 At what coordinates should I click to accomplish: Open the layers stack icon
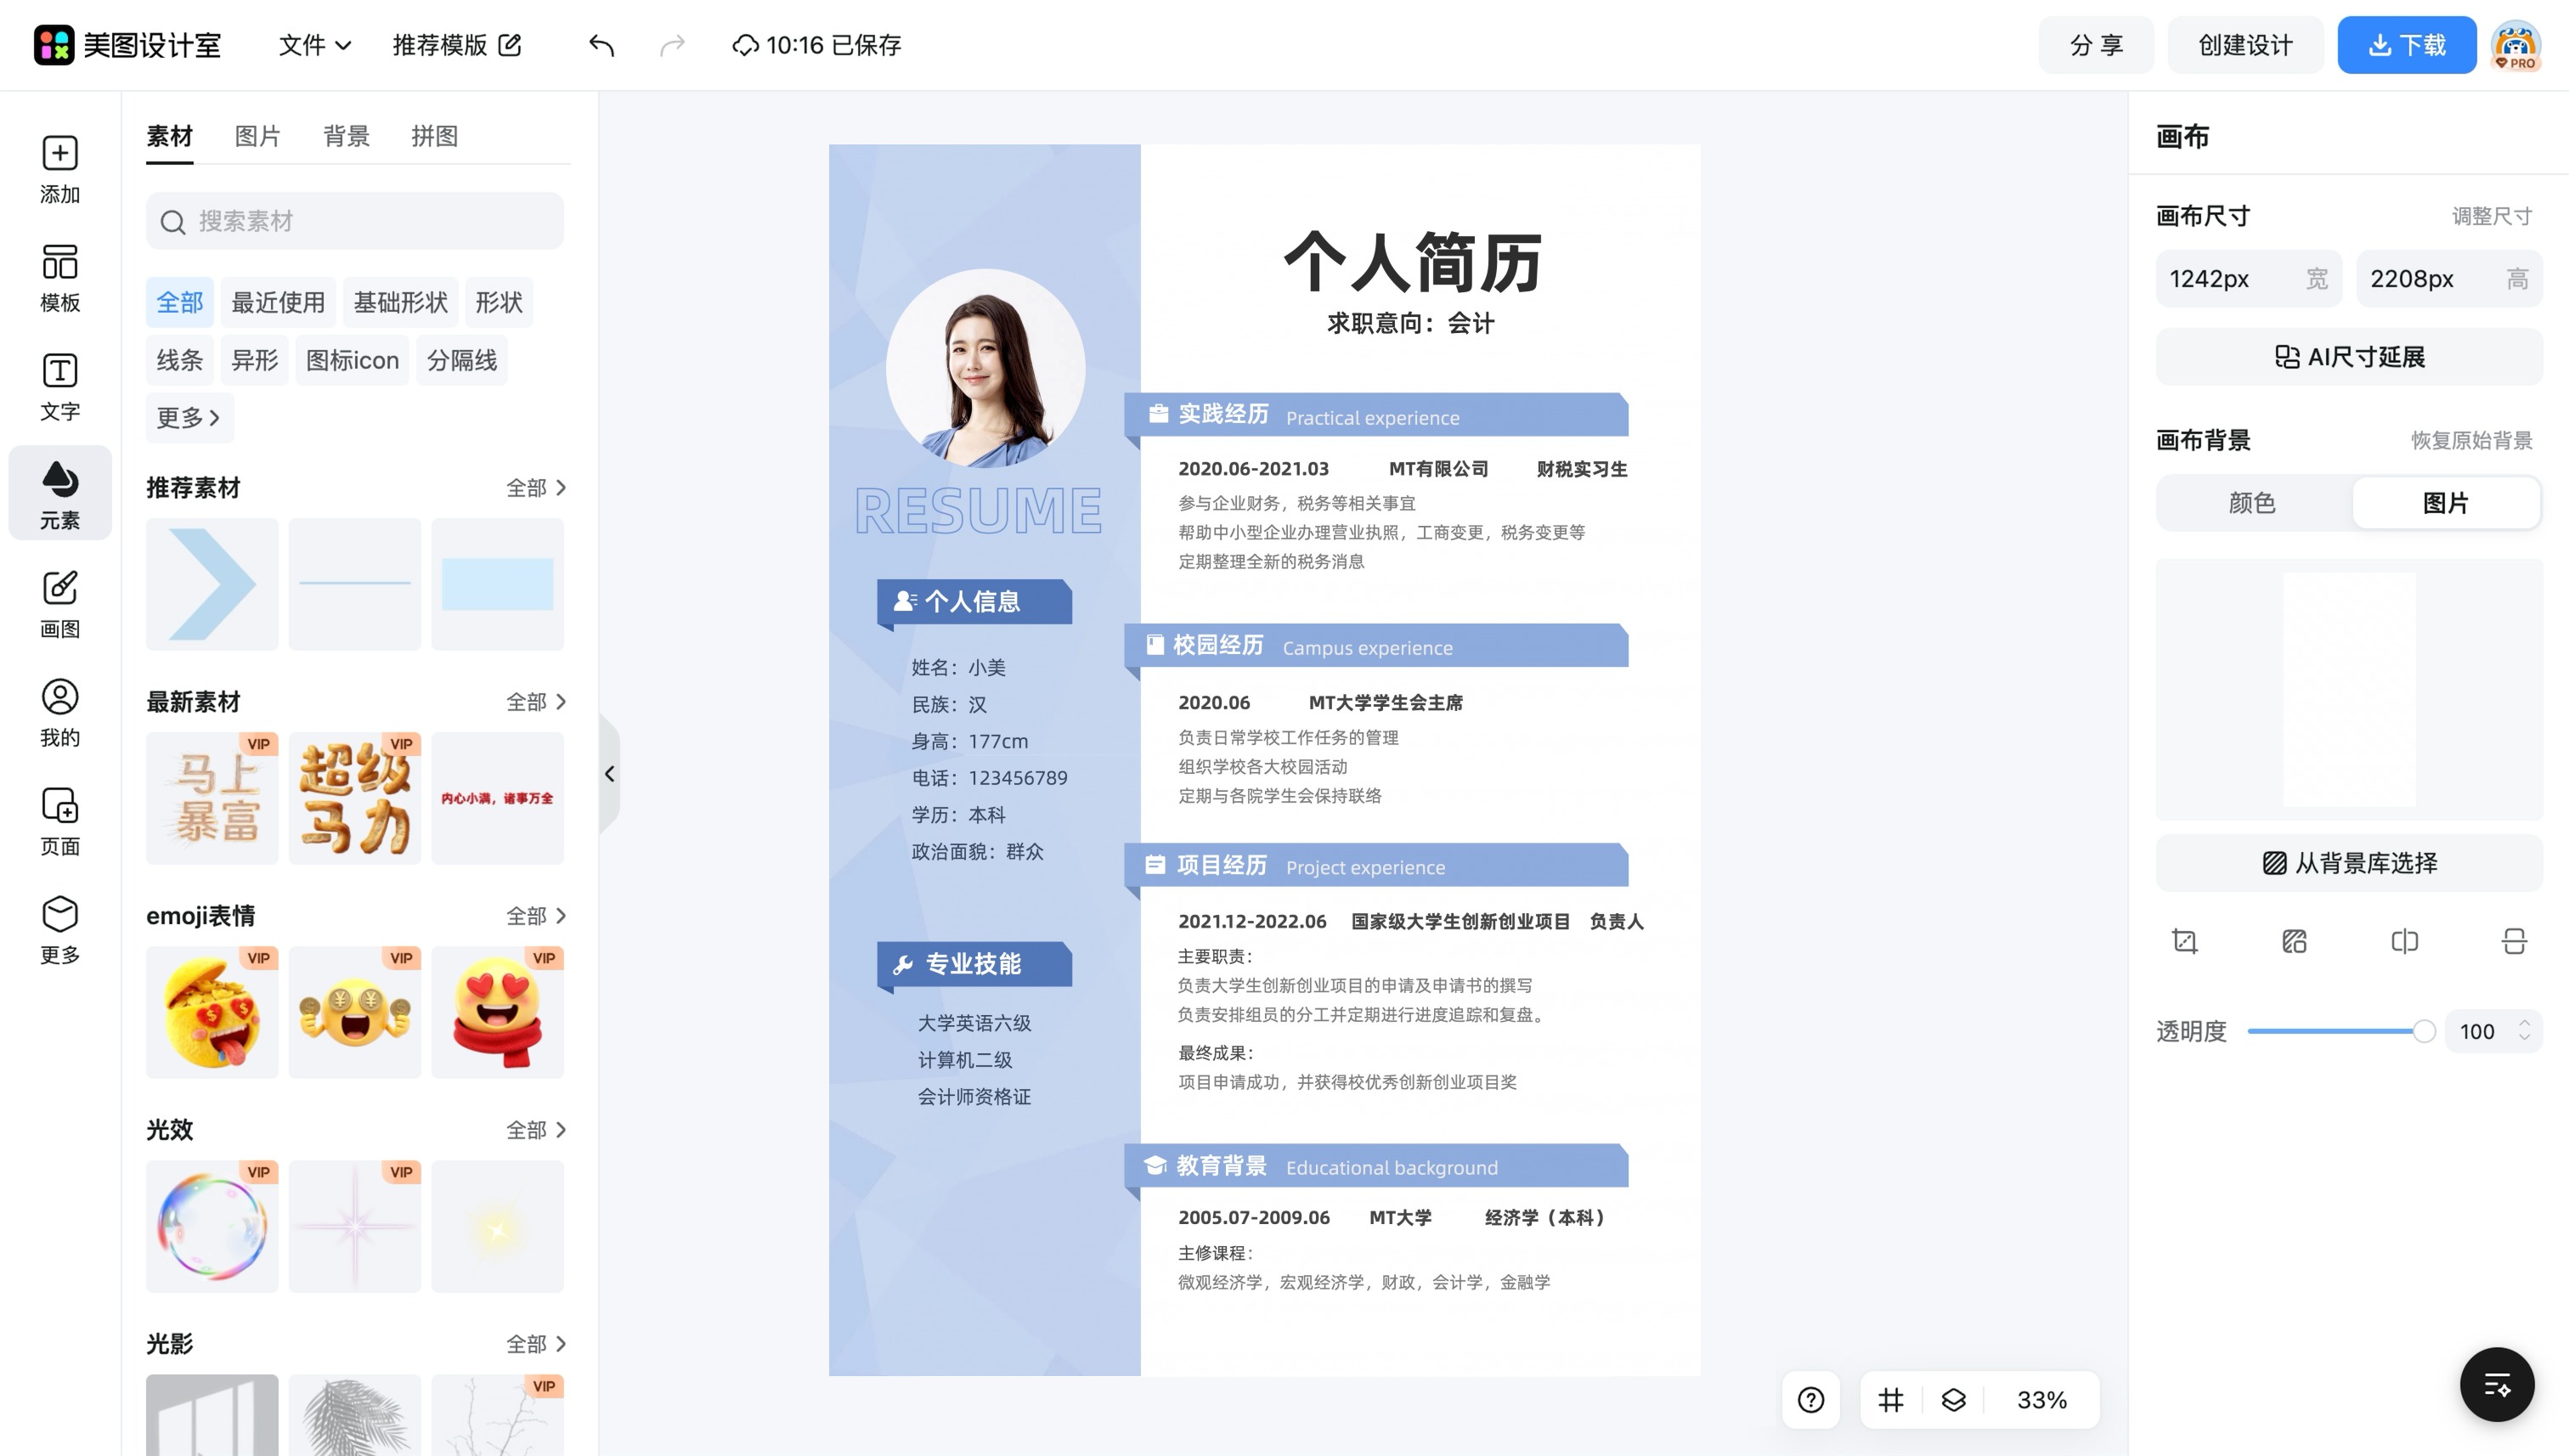click(1953, 1400)
